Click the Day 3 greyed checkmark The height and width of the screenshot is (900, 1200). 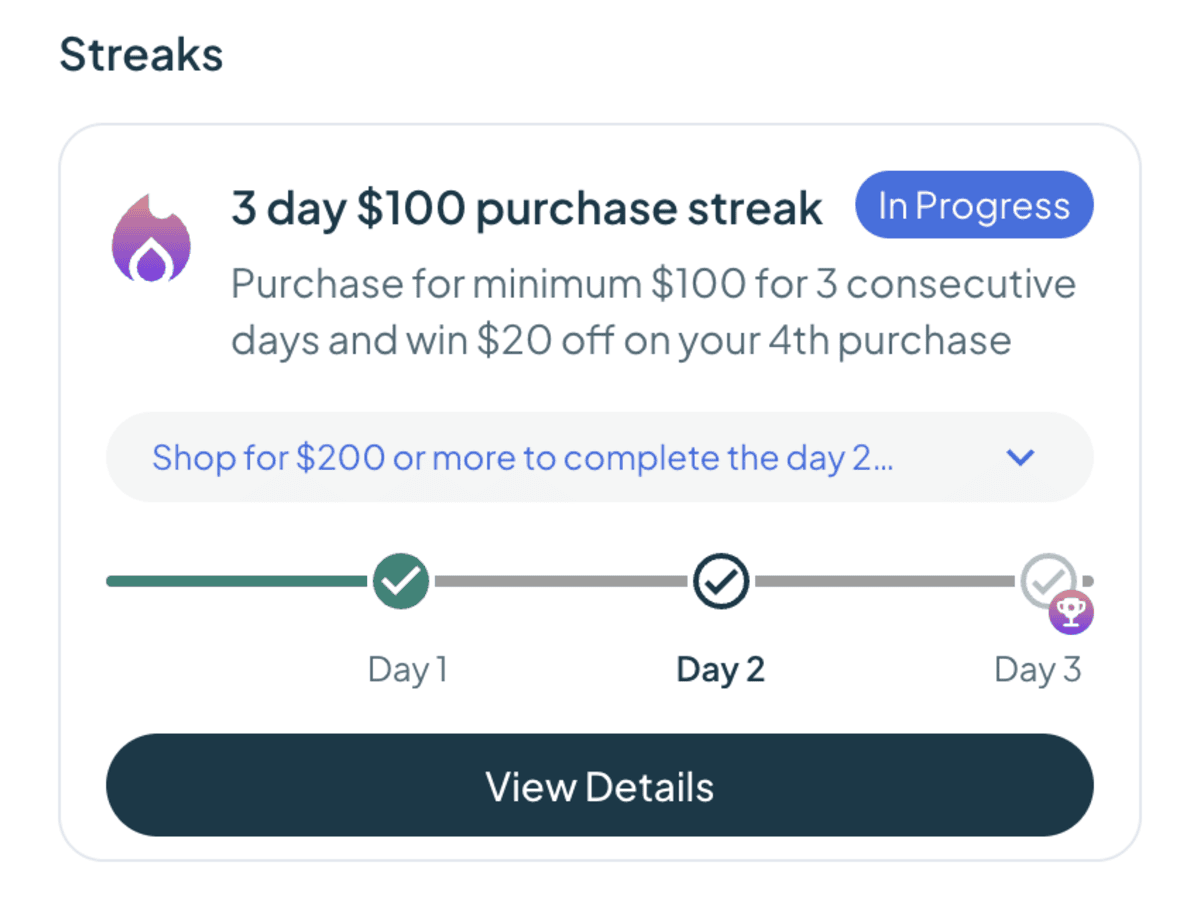[1047, 580]
